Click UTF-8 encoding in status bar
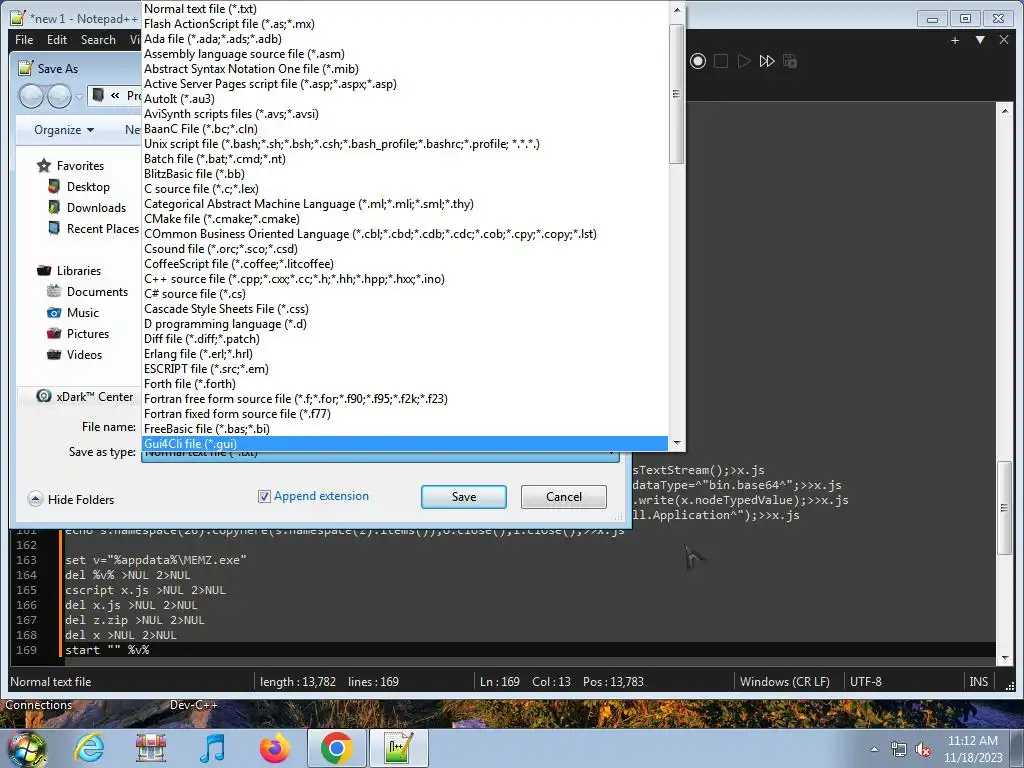The image size is (1024, 768). pos(865,682)
